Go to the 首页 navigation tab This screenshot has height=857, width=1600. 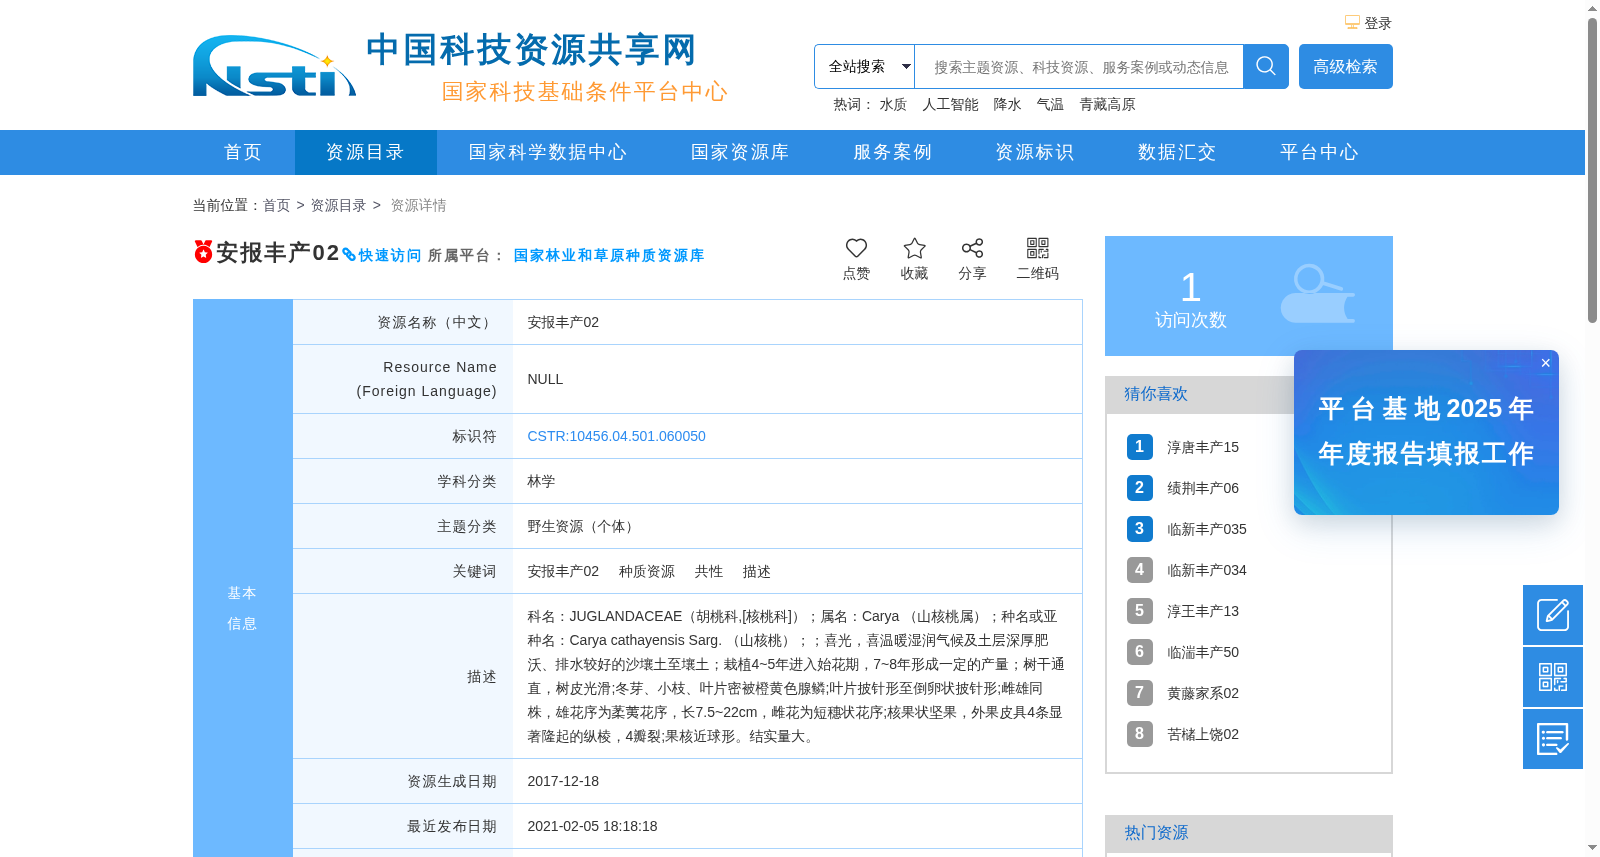coord(243,152)
